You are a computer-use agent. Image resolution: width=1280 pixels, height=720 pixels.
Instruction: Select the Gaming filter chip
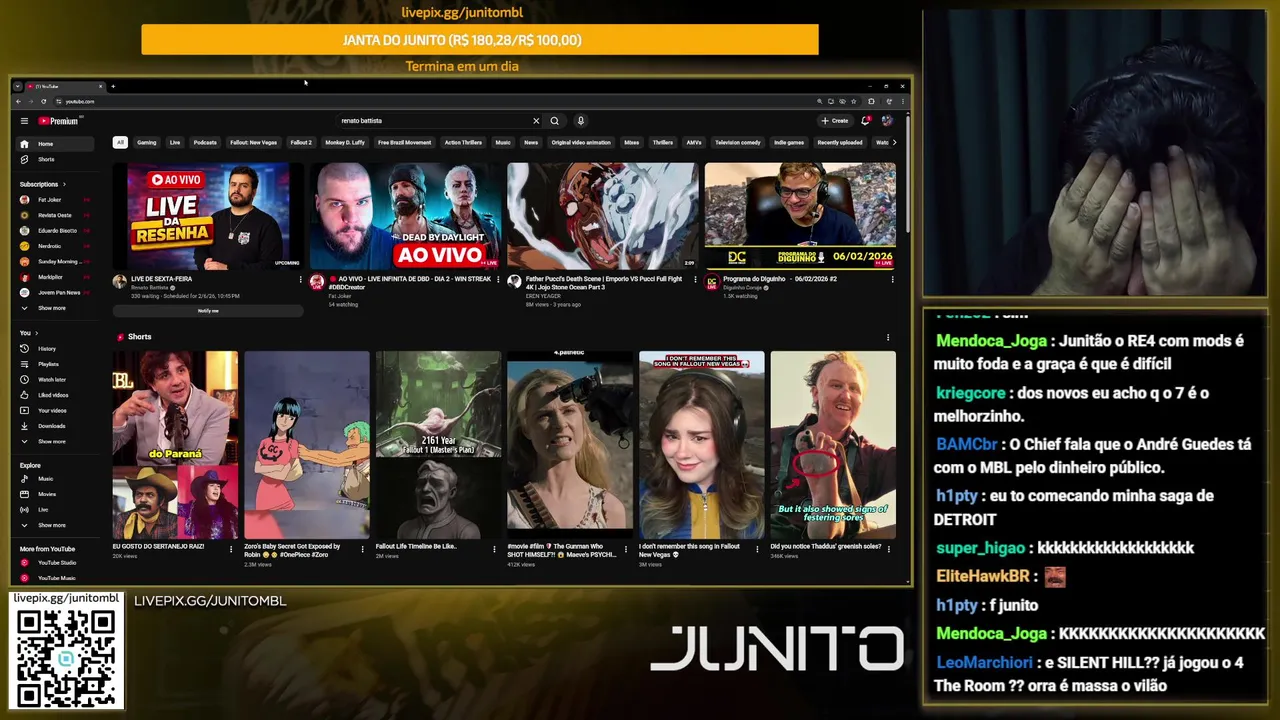(x=147, y=143)
